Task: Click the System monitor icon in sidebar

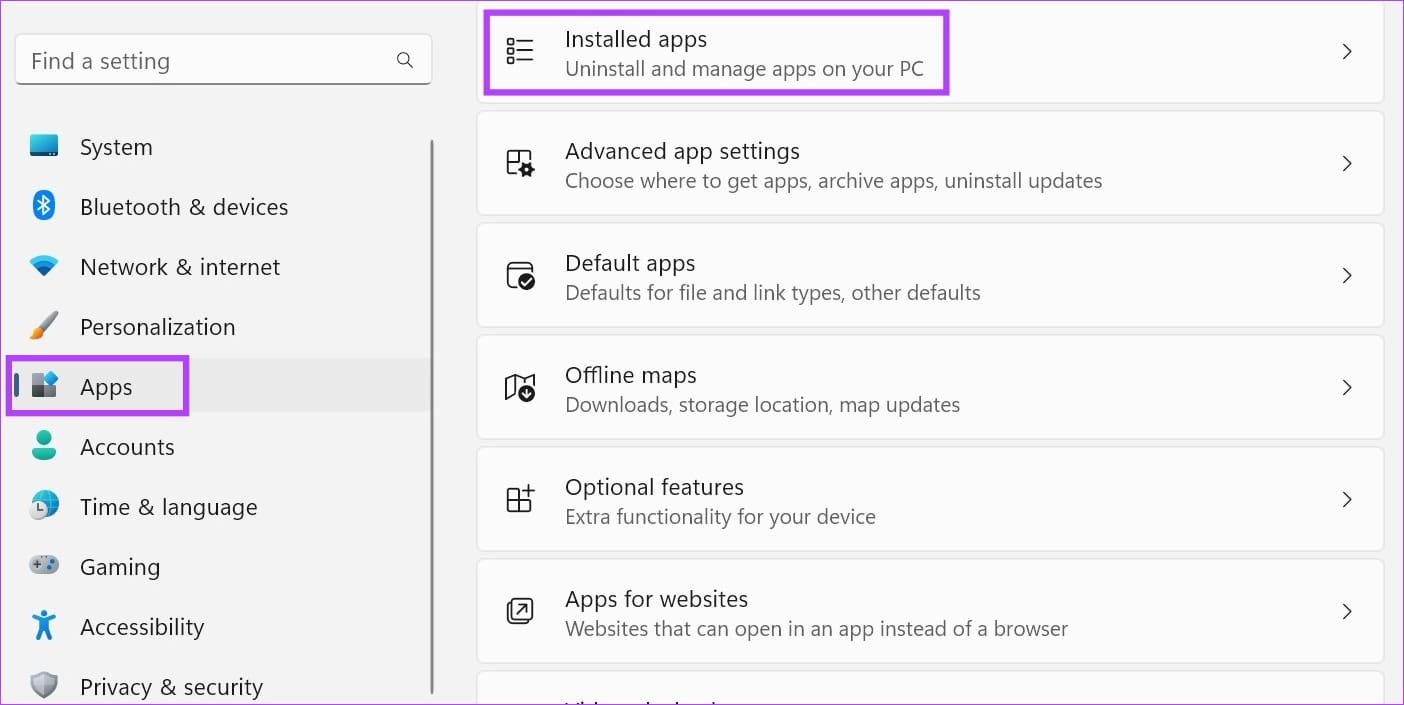Action: pyautogui.click(x=44, y=146)
